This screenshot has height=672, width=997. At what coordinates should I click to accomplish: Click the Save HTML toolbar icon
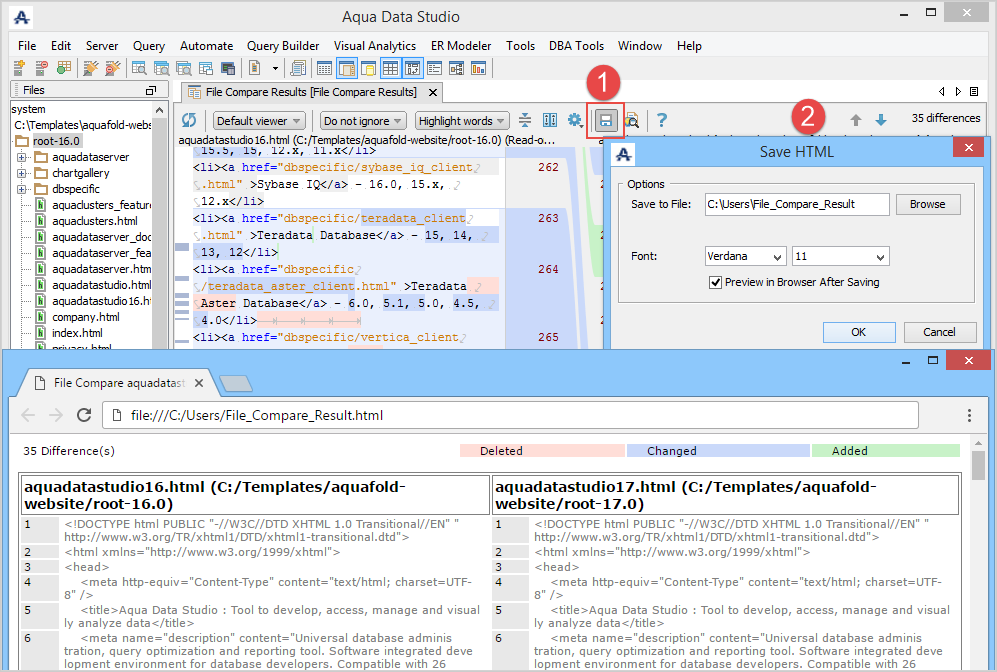tap(605, 121)
